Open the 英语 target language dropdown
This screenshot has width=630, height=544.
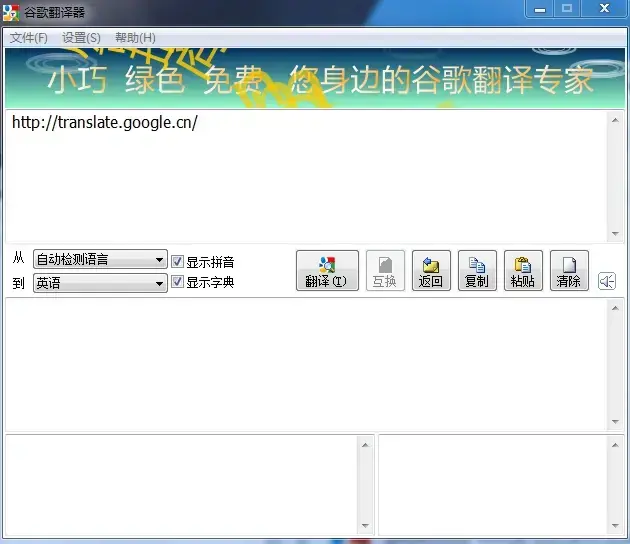(x=100, y=283)
